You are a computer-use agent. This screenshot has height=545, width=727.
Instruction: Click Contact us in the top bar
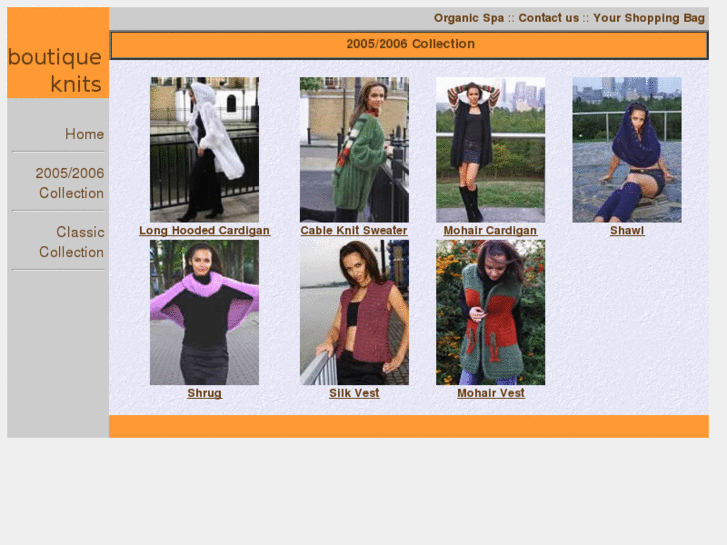548,18
